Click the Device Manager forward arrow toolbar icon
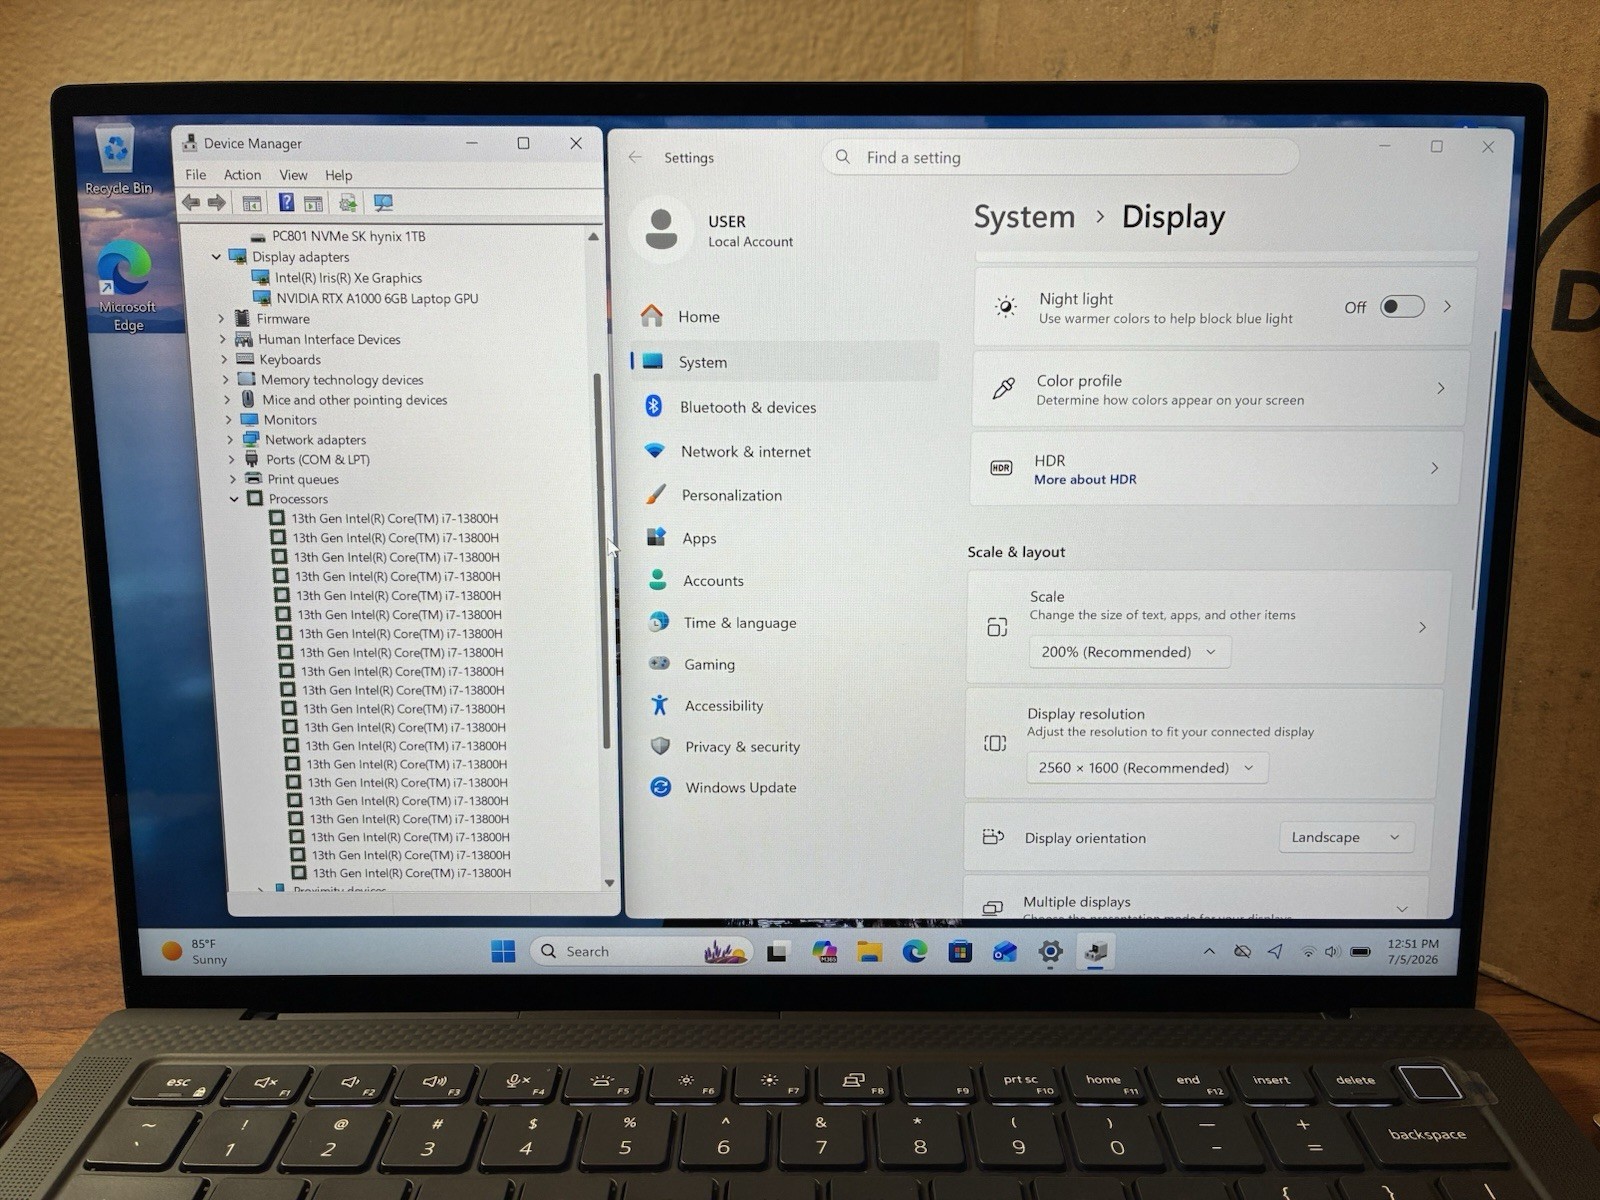This screenshot has width=1600, height=1200. tap(216, 203)
